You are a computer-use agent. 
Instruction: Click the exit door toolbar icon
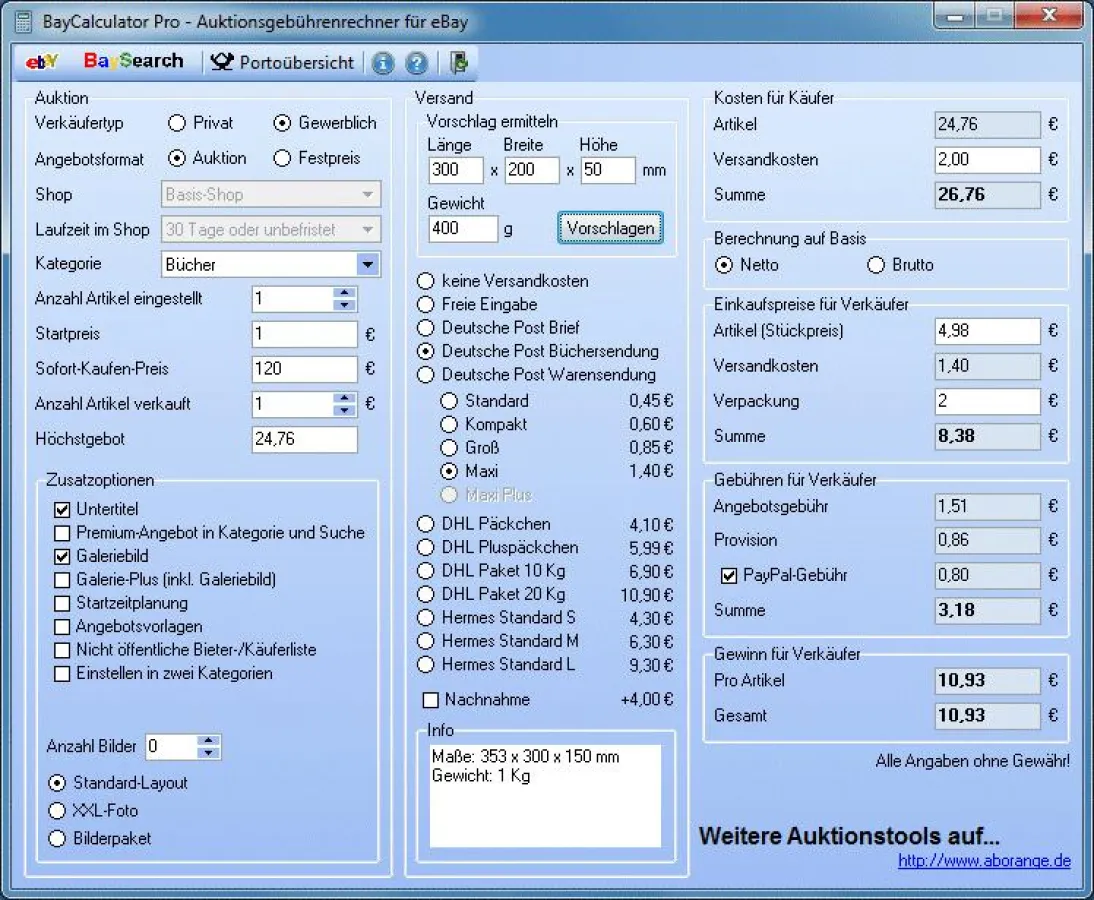point(459,63)
